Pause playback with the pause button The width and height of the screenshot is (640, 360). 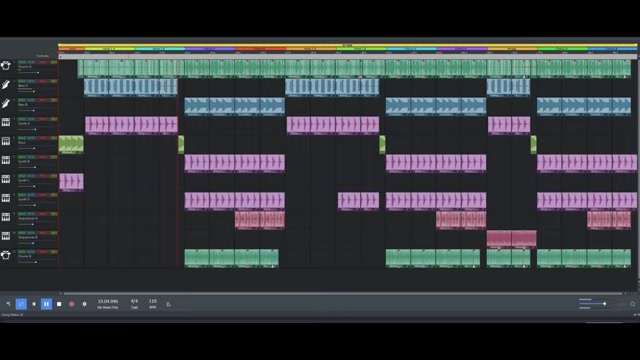(x=46, y=304)
